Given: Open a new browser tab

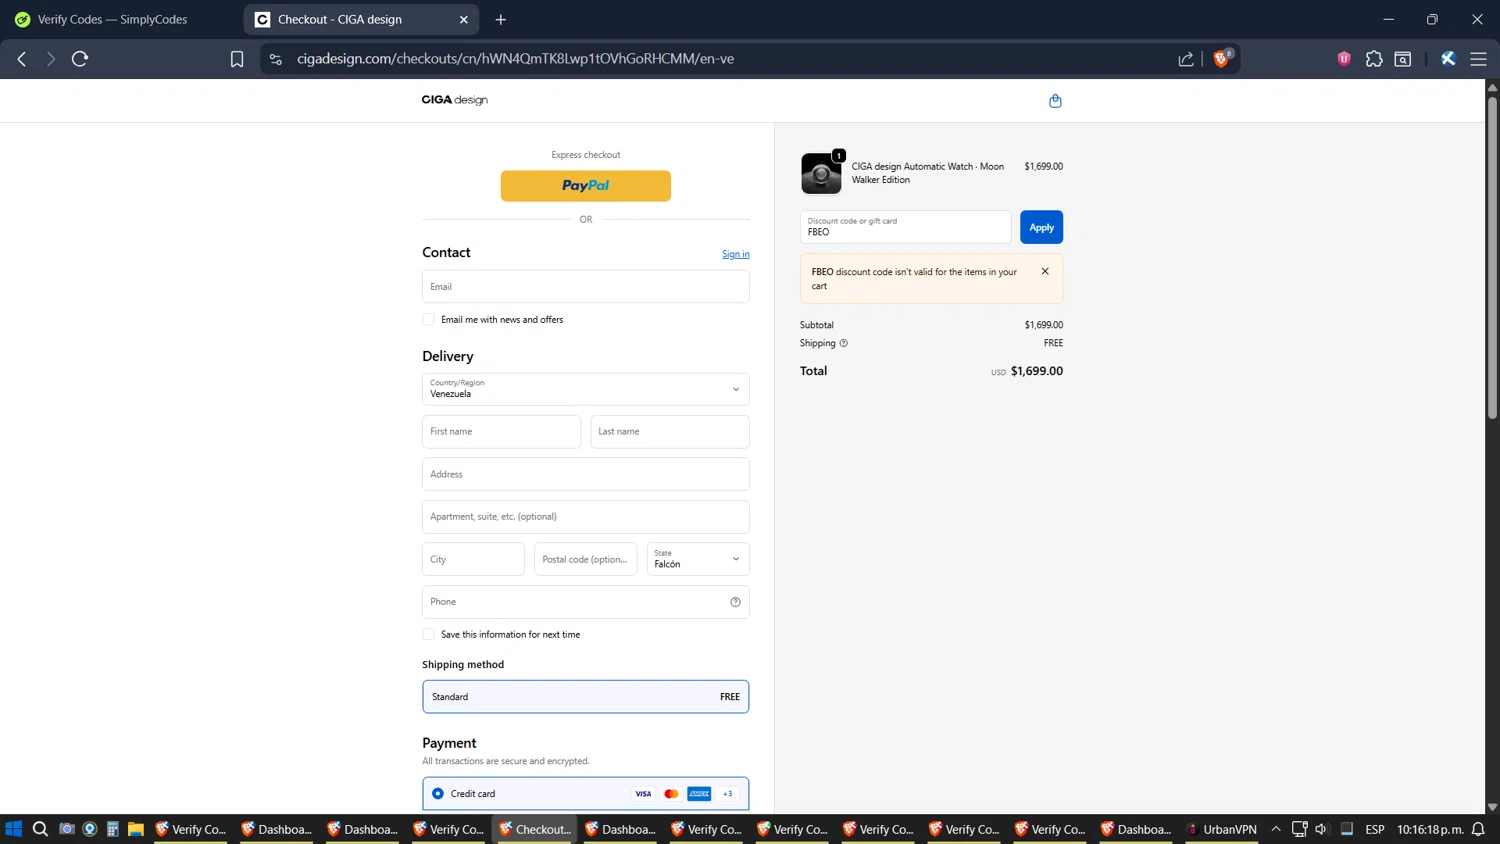Looking at the screenshot, I should [501, 19].
